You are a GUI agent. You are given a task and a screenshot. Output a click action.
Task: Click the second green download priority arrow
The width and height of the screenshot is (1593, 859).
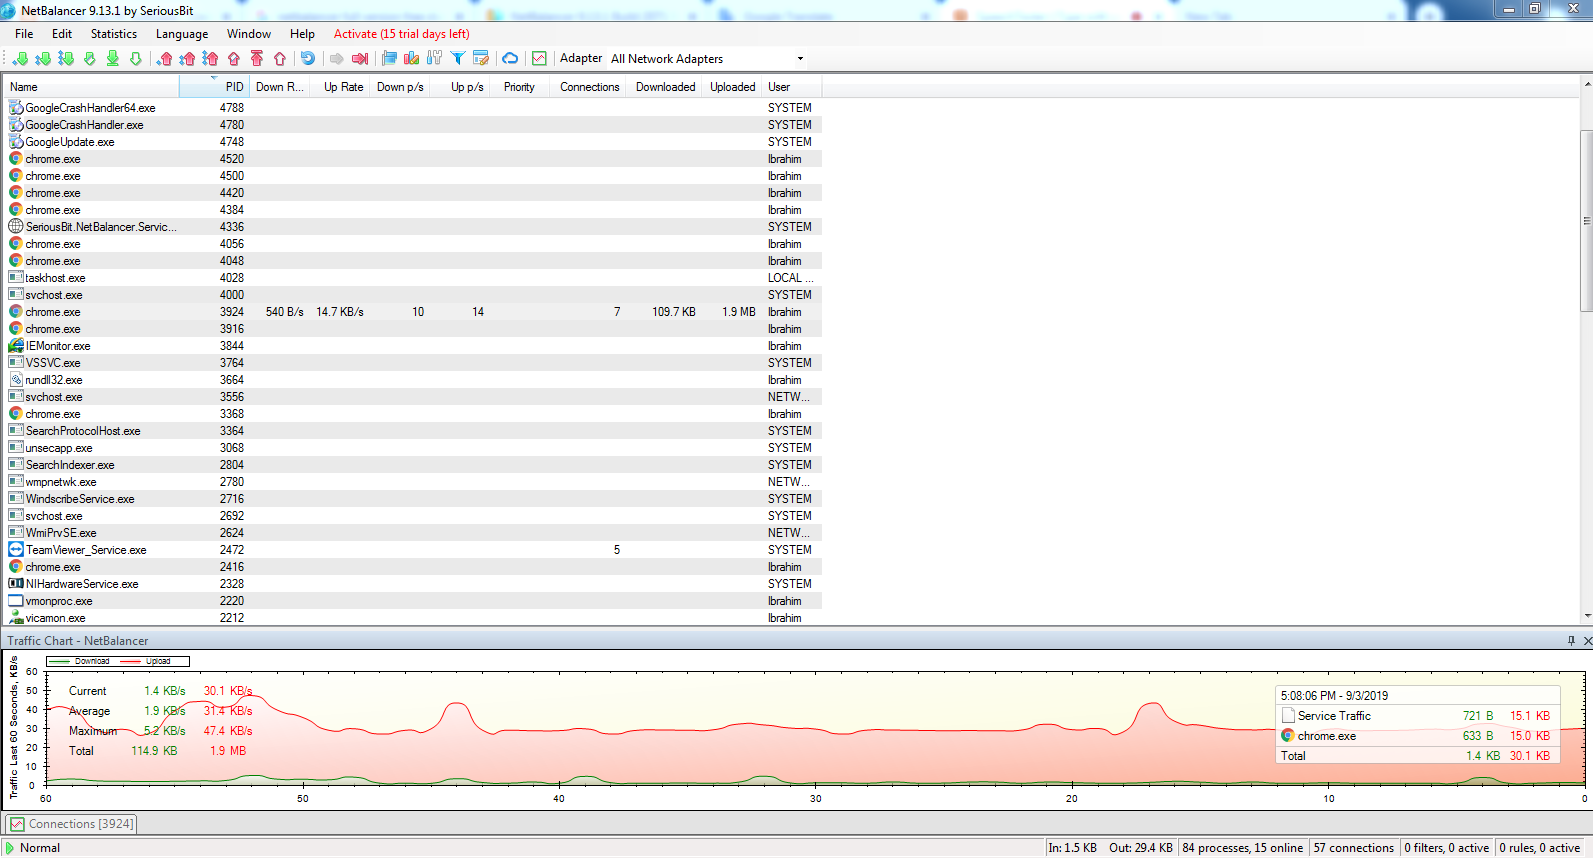(43, 59)
